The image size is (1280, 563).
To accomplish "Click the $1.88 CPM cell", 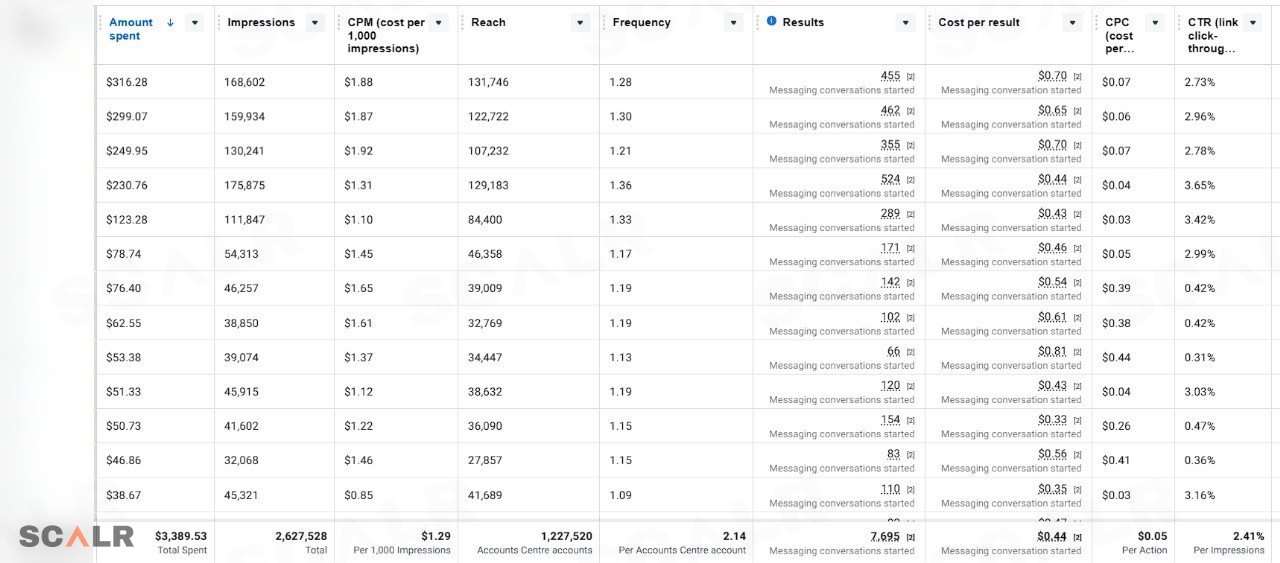I will 358,82.
